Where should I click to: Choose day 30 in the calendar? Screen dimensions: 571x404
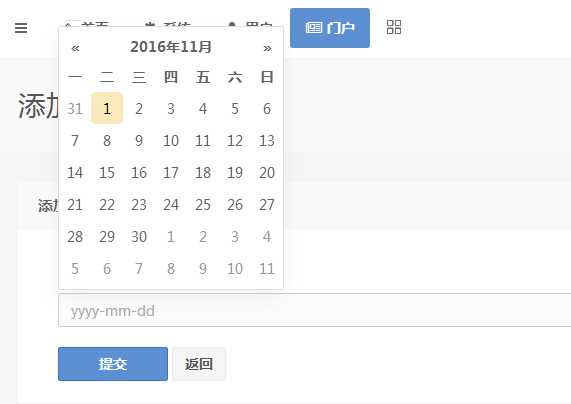[139, 236]
